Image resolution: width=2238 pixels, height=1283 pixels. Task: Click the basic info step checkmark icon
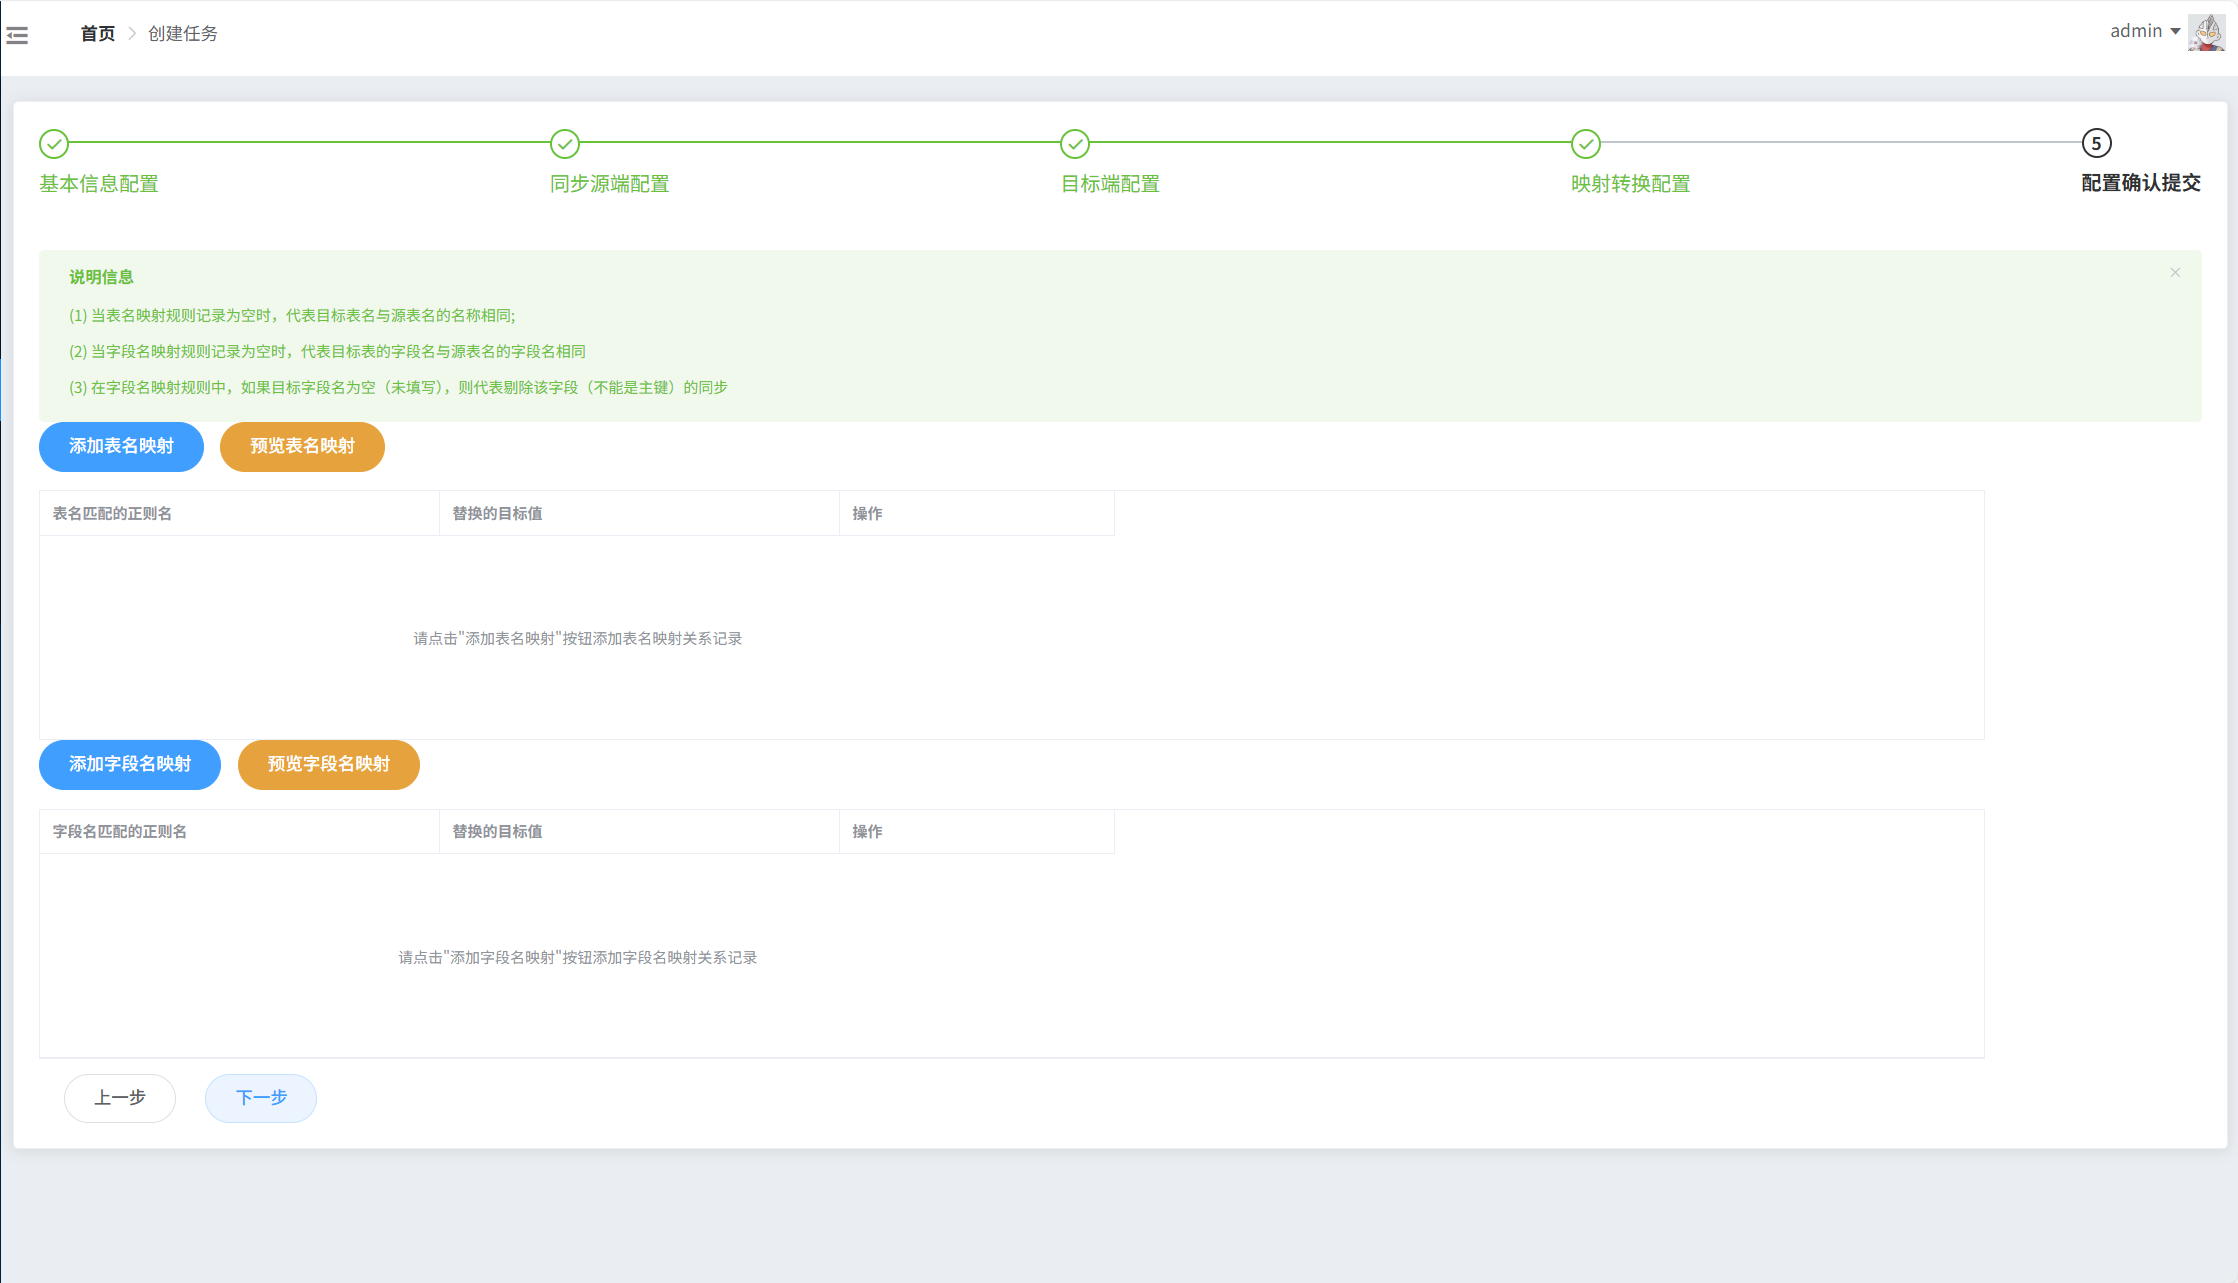click(54, 144)
